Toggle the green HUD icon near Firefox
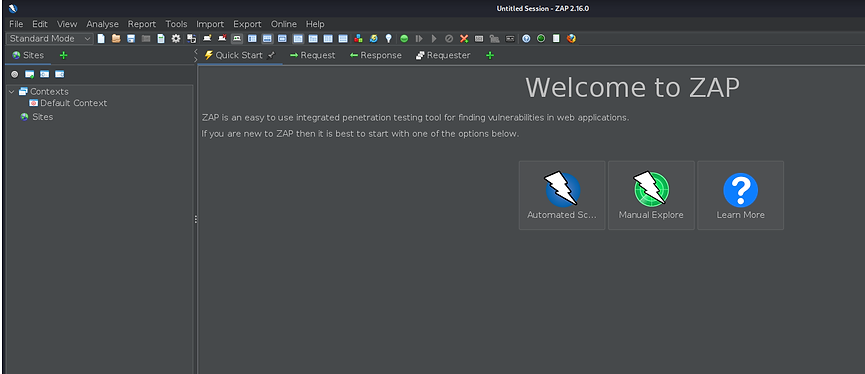The height and width of the screenshot is (374, 865). (541, 39)
